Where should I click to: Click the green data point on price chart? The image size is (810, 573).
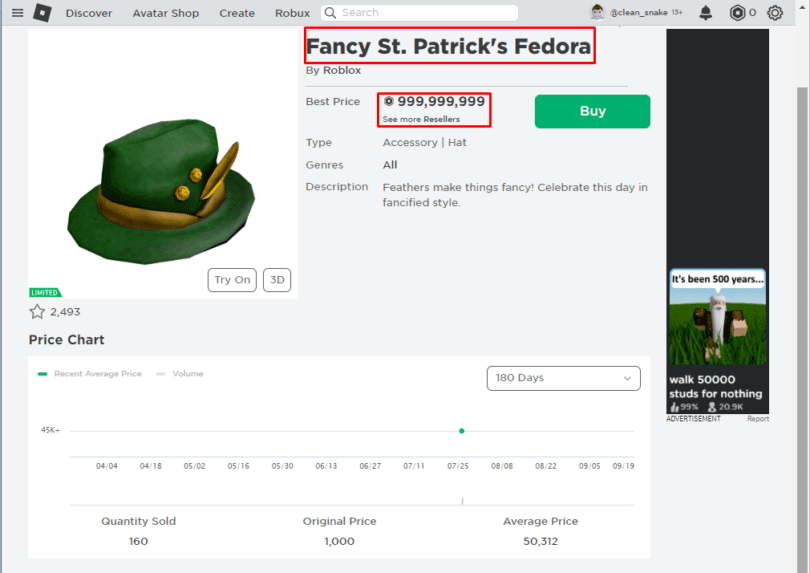click(x=461, y=431)
